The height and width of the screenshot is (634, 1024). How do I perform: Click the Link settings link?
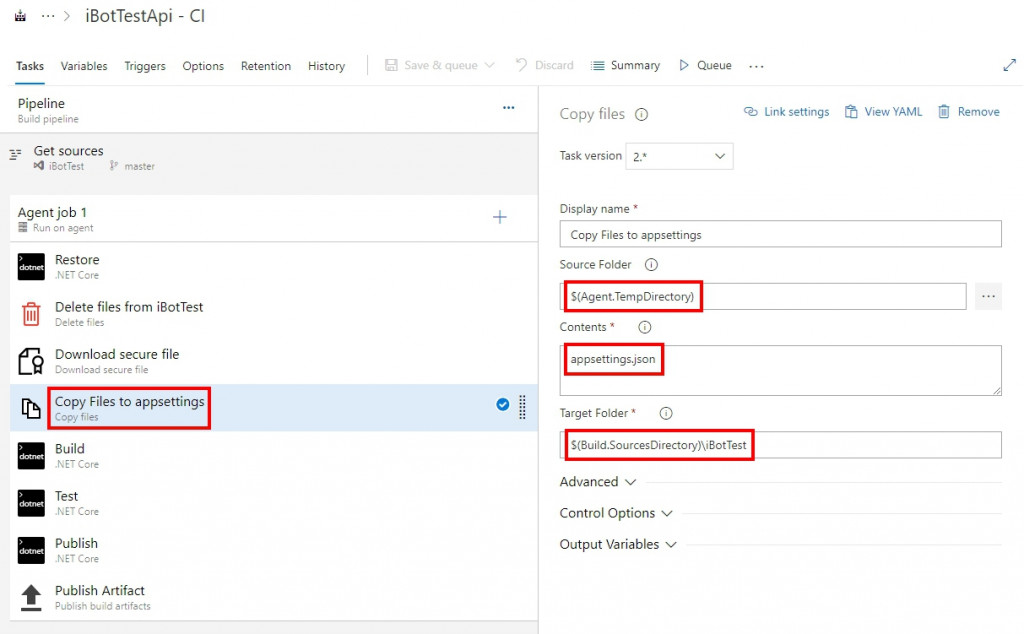pyautogui.click(x=787, y=112)
